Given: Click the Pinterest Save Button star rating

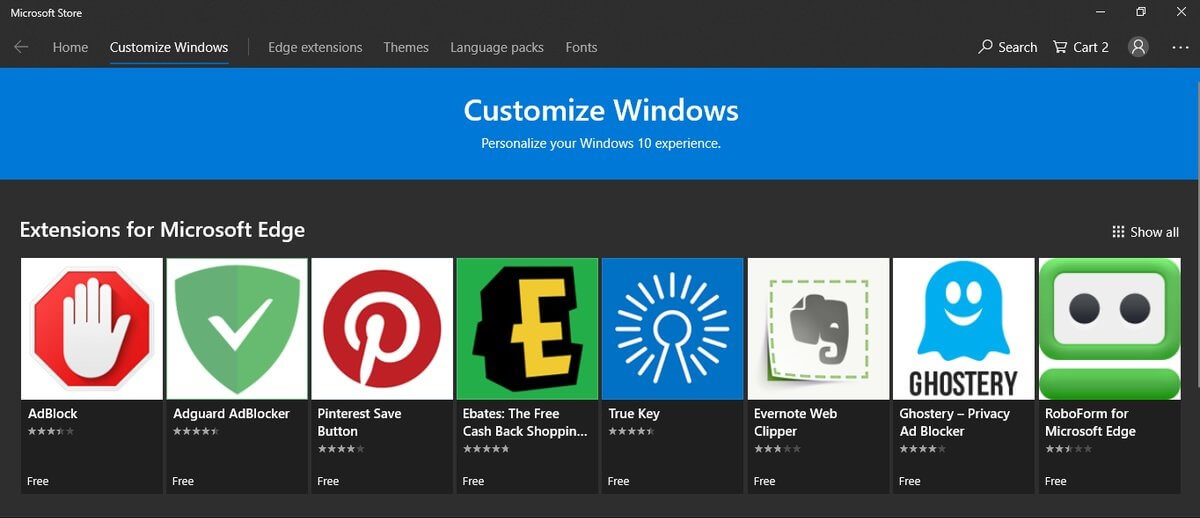Looking at the screenshot, I should click(341, 449).
